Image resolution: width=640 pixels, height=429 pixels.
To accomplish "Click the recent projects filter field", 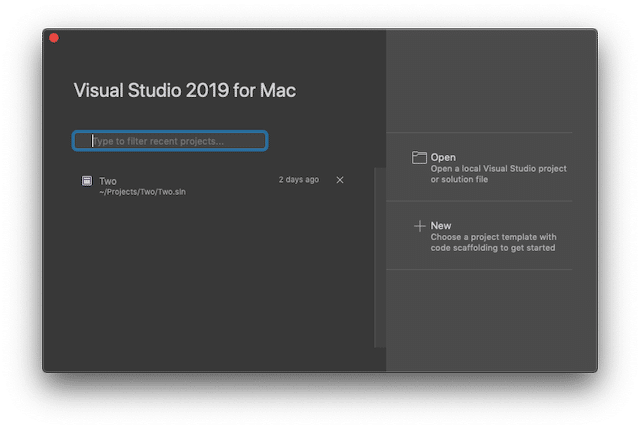I will 170,141.
